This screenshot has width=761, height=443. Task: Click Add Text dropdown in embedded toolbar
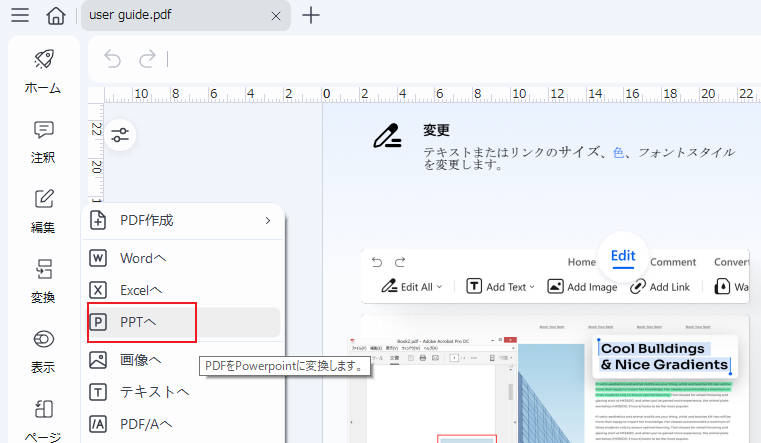click(x=500, y=287)
